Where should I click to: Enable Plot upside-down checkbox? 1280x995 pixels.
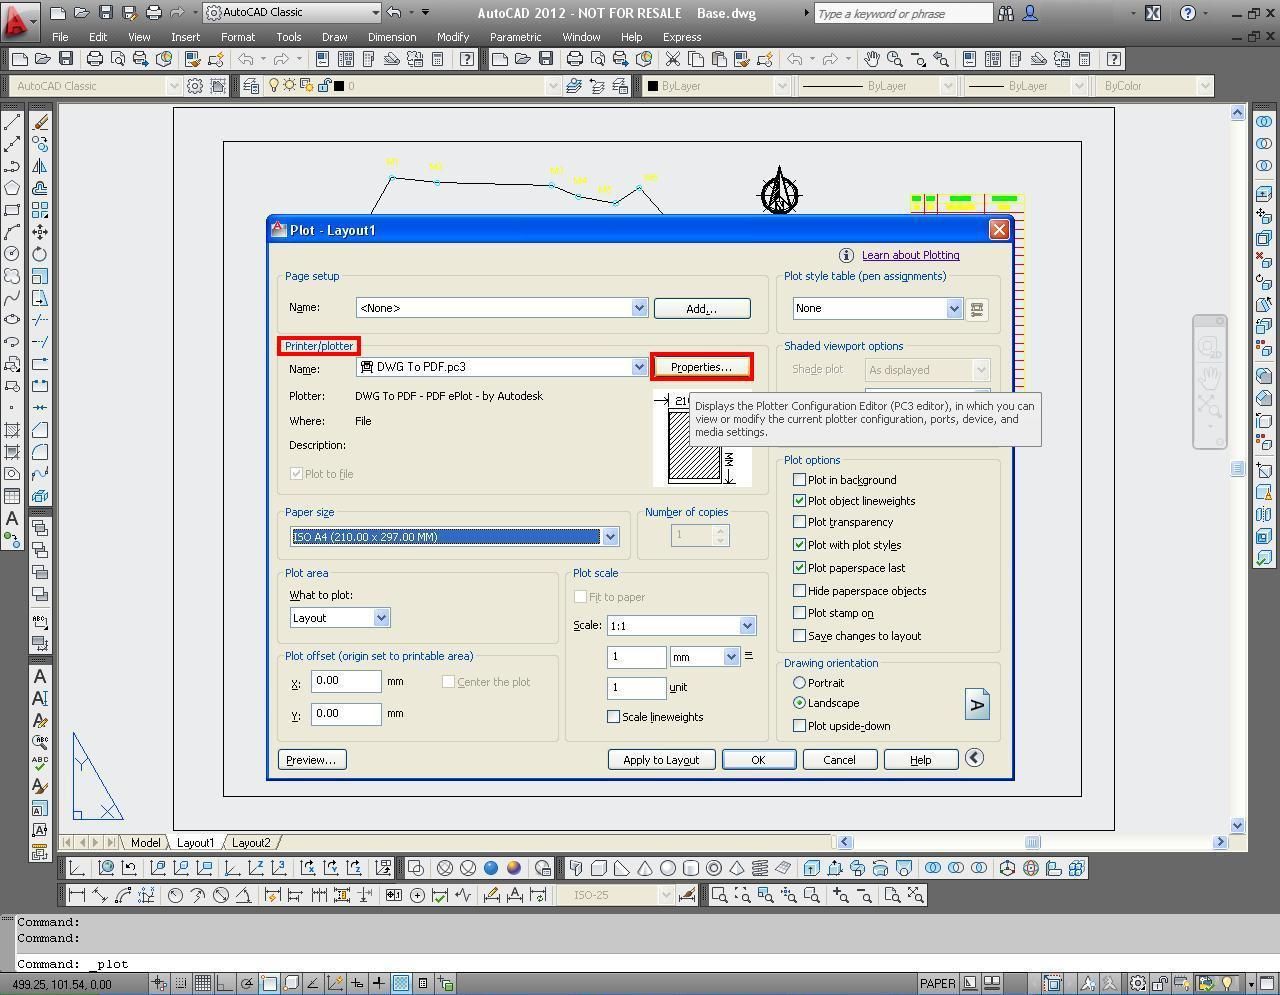click(x=799, y=726)
